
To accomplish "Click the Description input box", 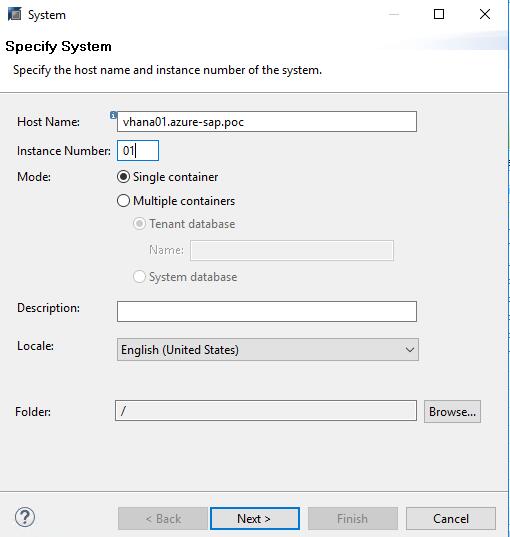I will point(267,311).
